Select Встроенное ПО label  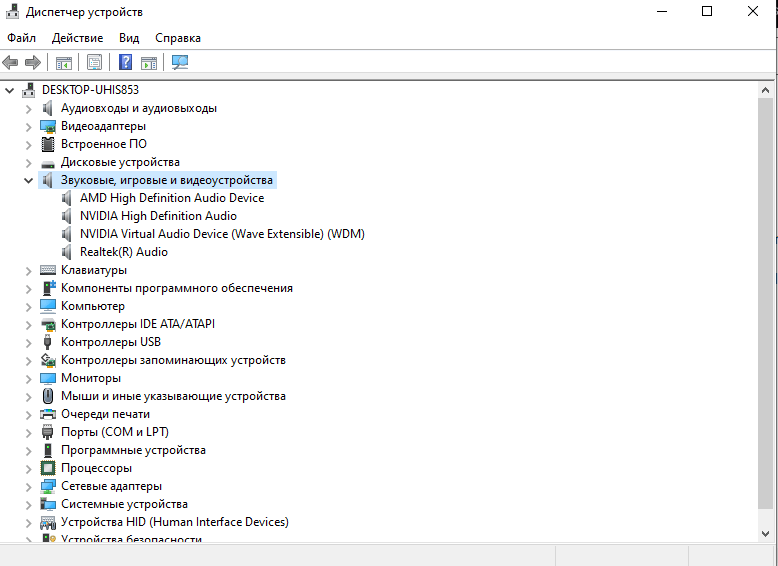[x=104, y=144]
